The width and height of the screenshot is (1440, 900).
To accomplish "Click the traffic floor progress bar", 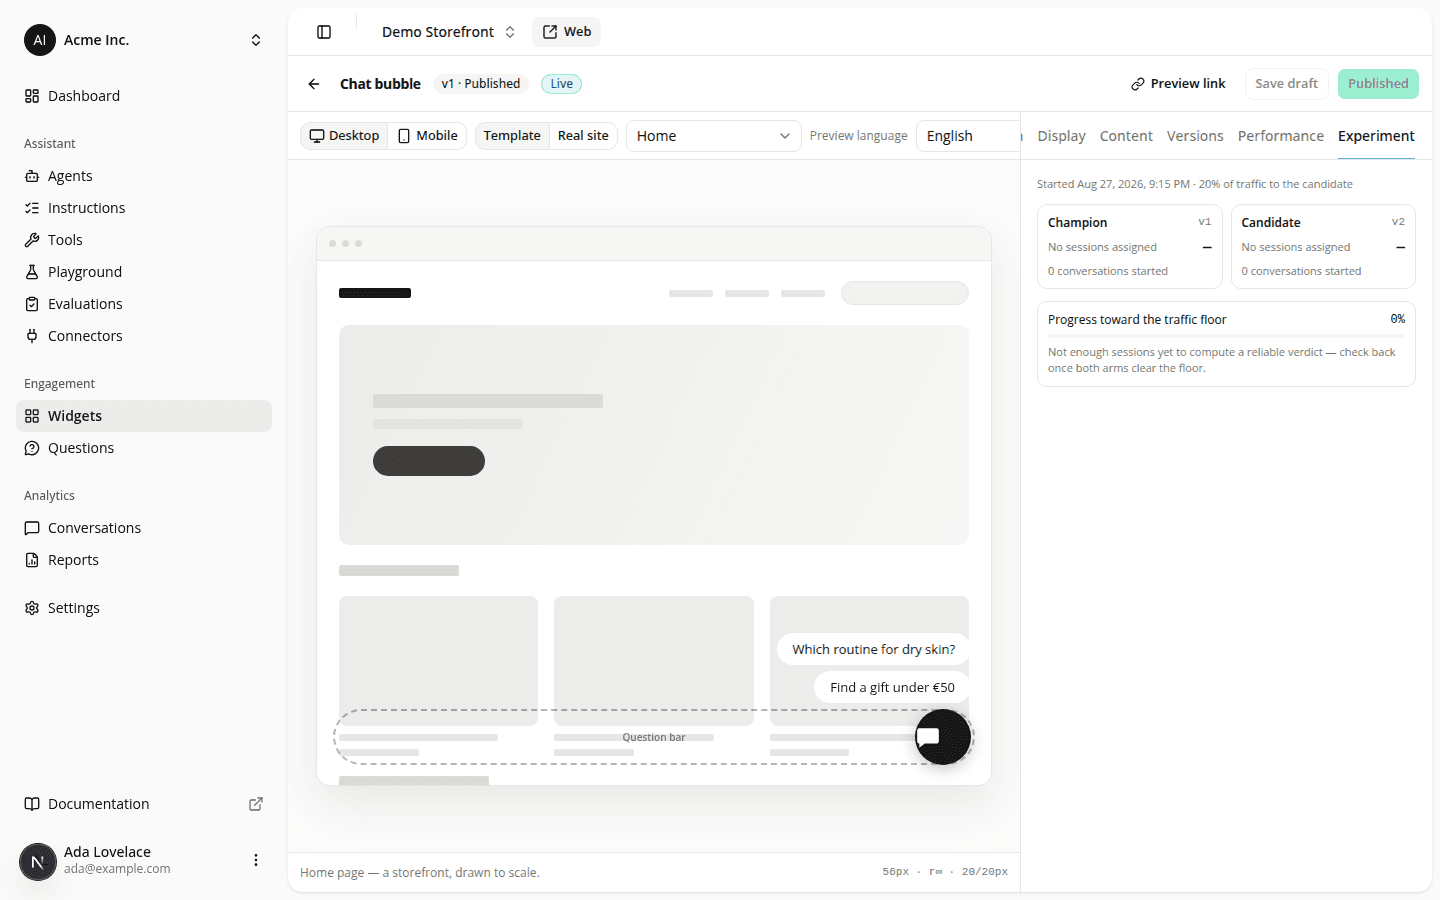I will coord(1226,335).
